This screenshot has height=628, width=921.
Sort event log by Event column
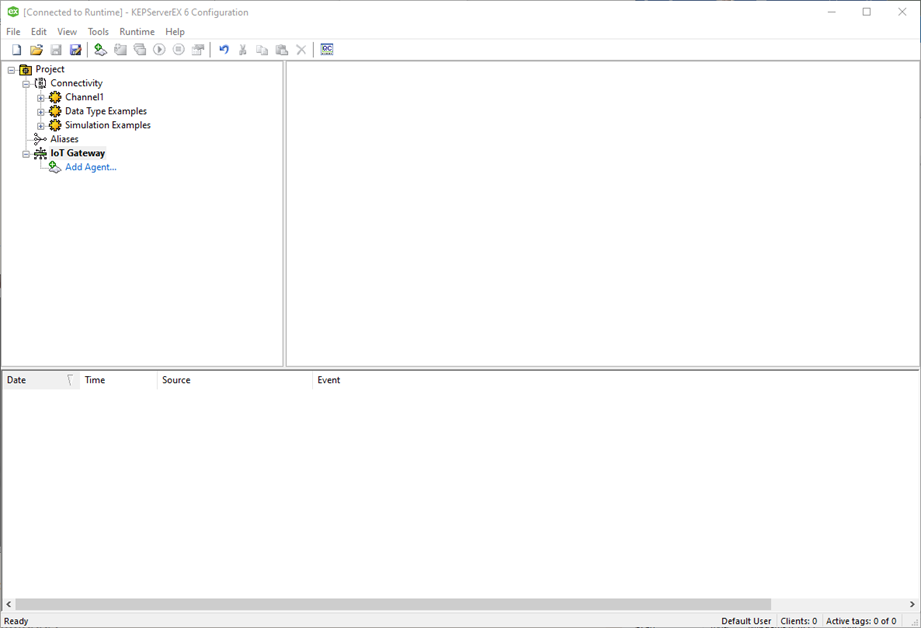pyautogui.click(x=615, y=380)
